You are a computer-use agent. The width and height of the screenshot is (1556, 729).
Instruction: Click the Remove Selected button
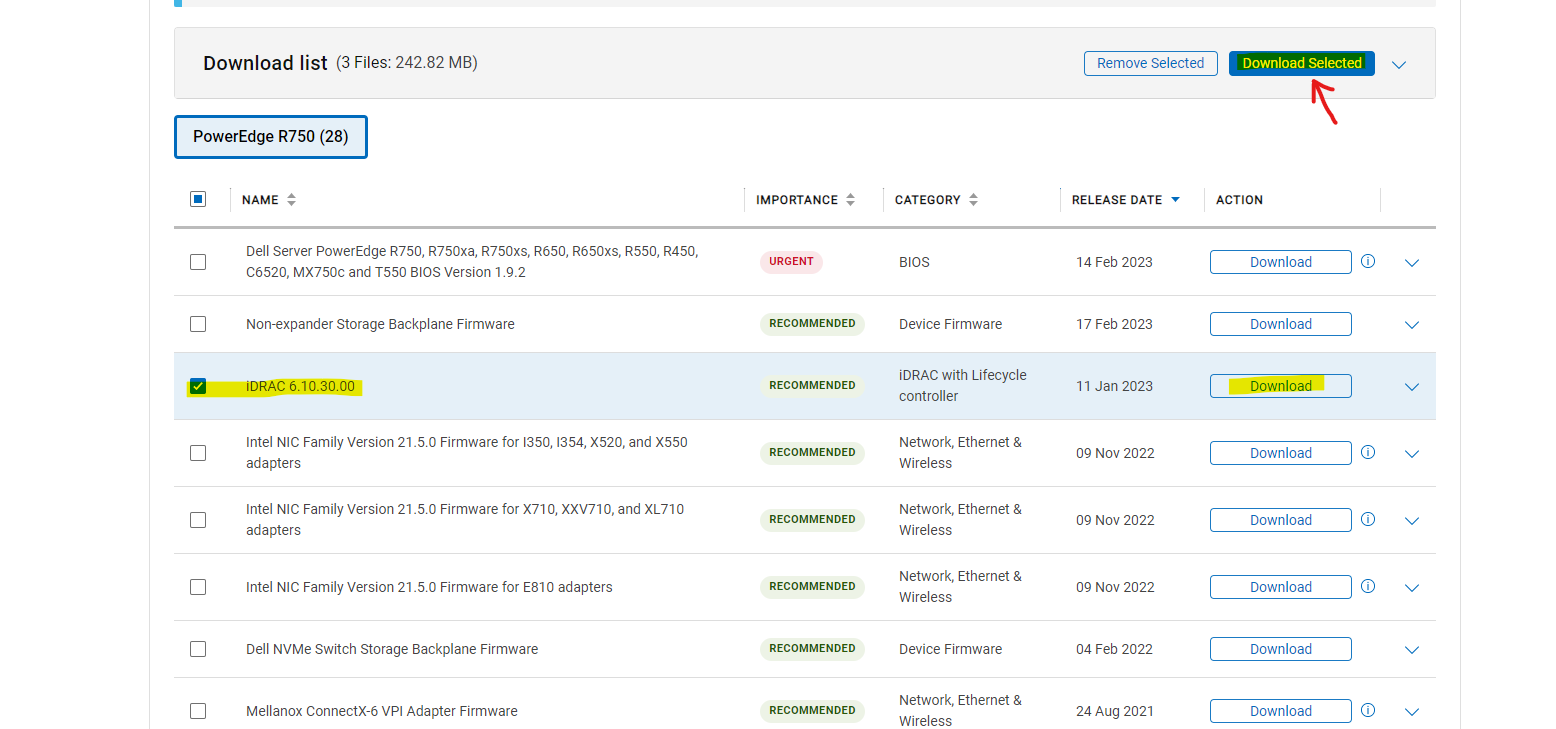point(1151,63)
